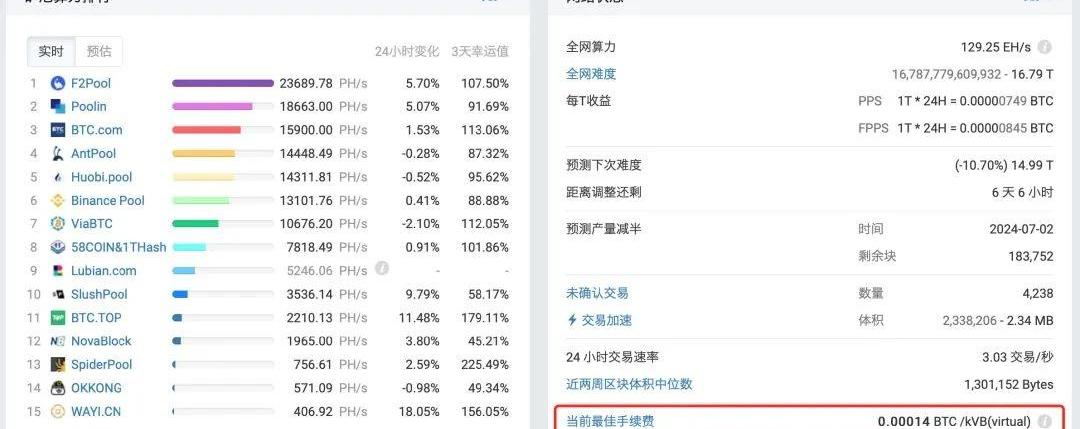Click the 3天幸运值 column header
This screenshot has height=429, width=1080.
click(x=480, y=52)
